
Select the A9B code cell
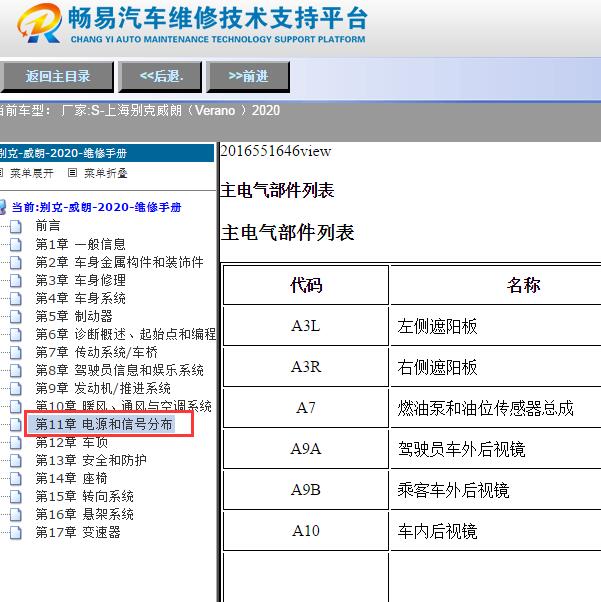point(306,490)
